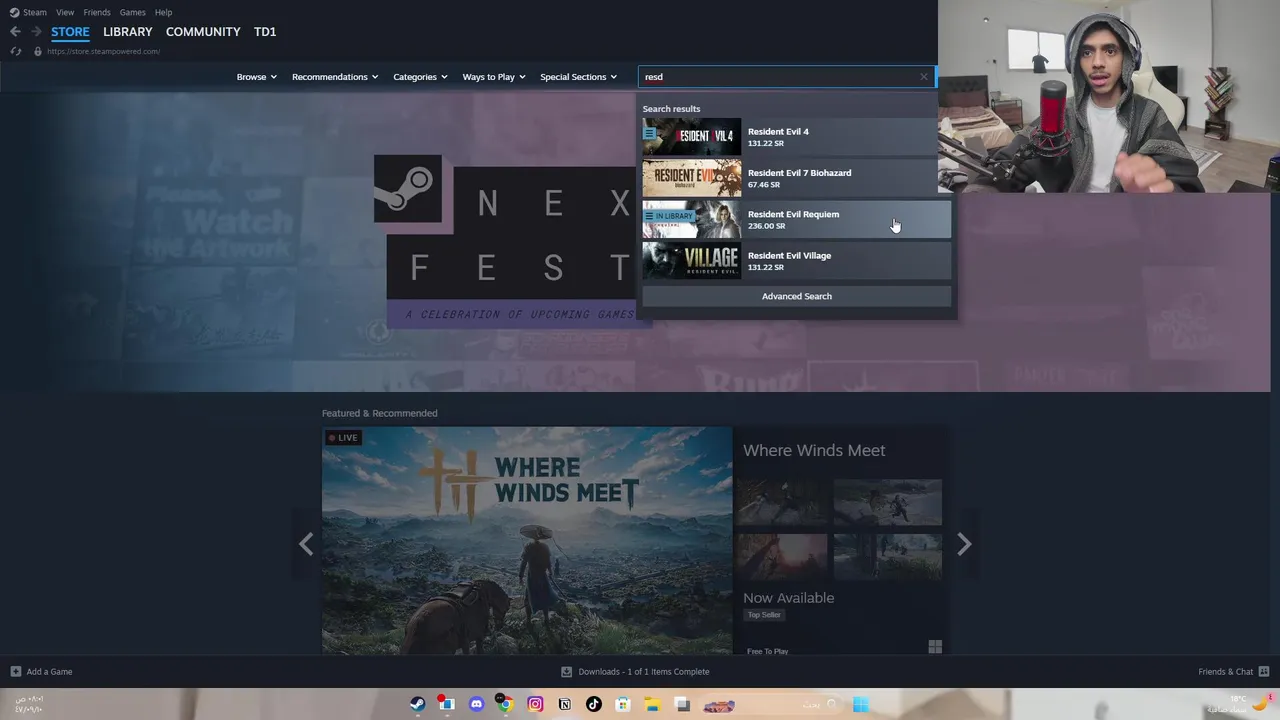Switch to the COMMUNITY tab
The image size is (1280, 720).
point(203,32)
